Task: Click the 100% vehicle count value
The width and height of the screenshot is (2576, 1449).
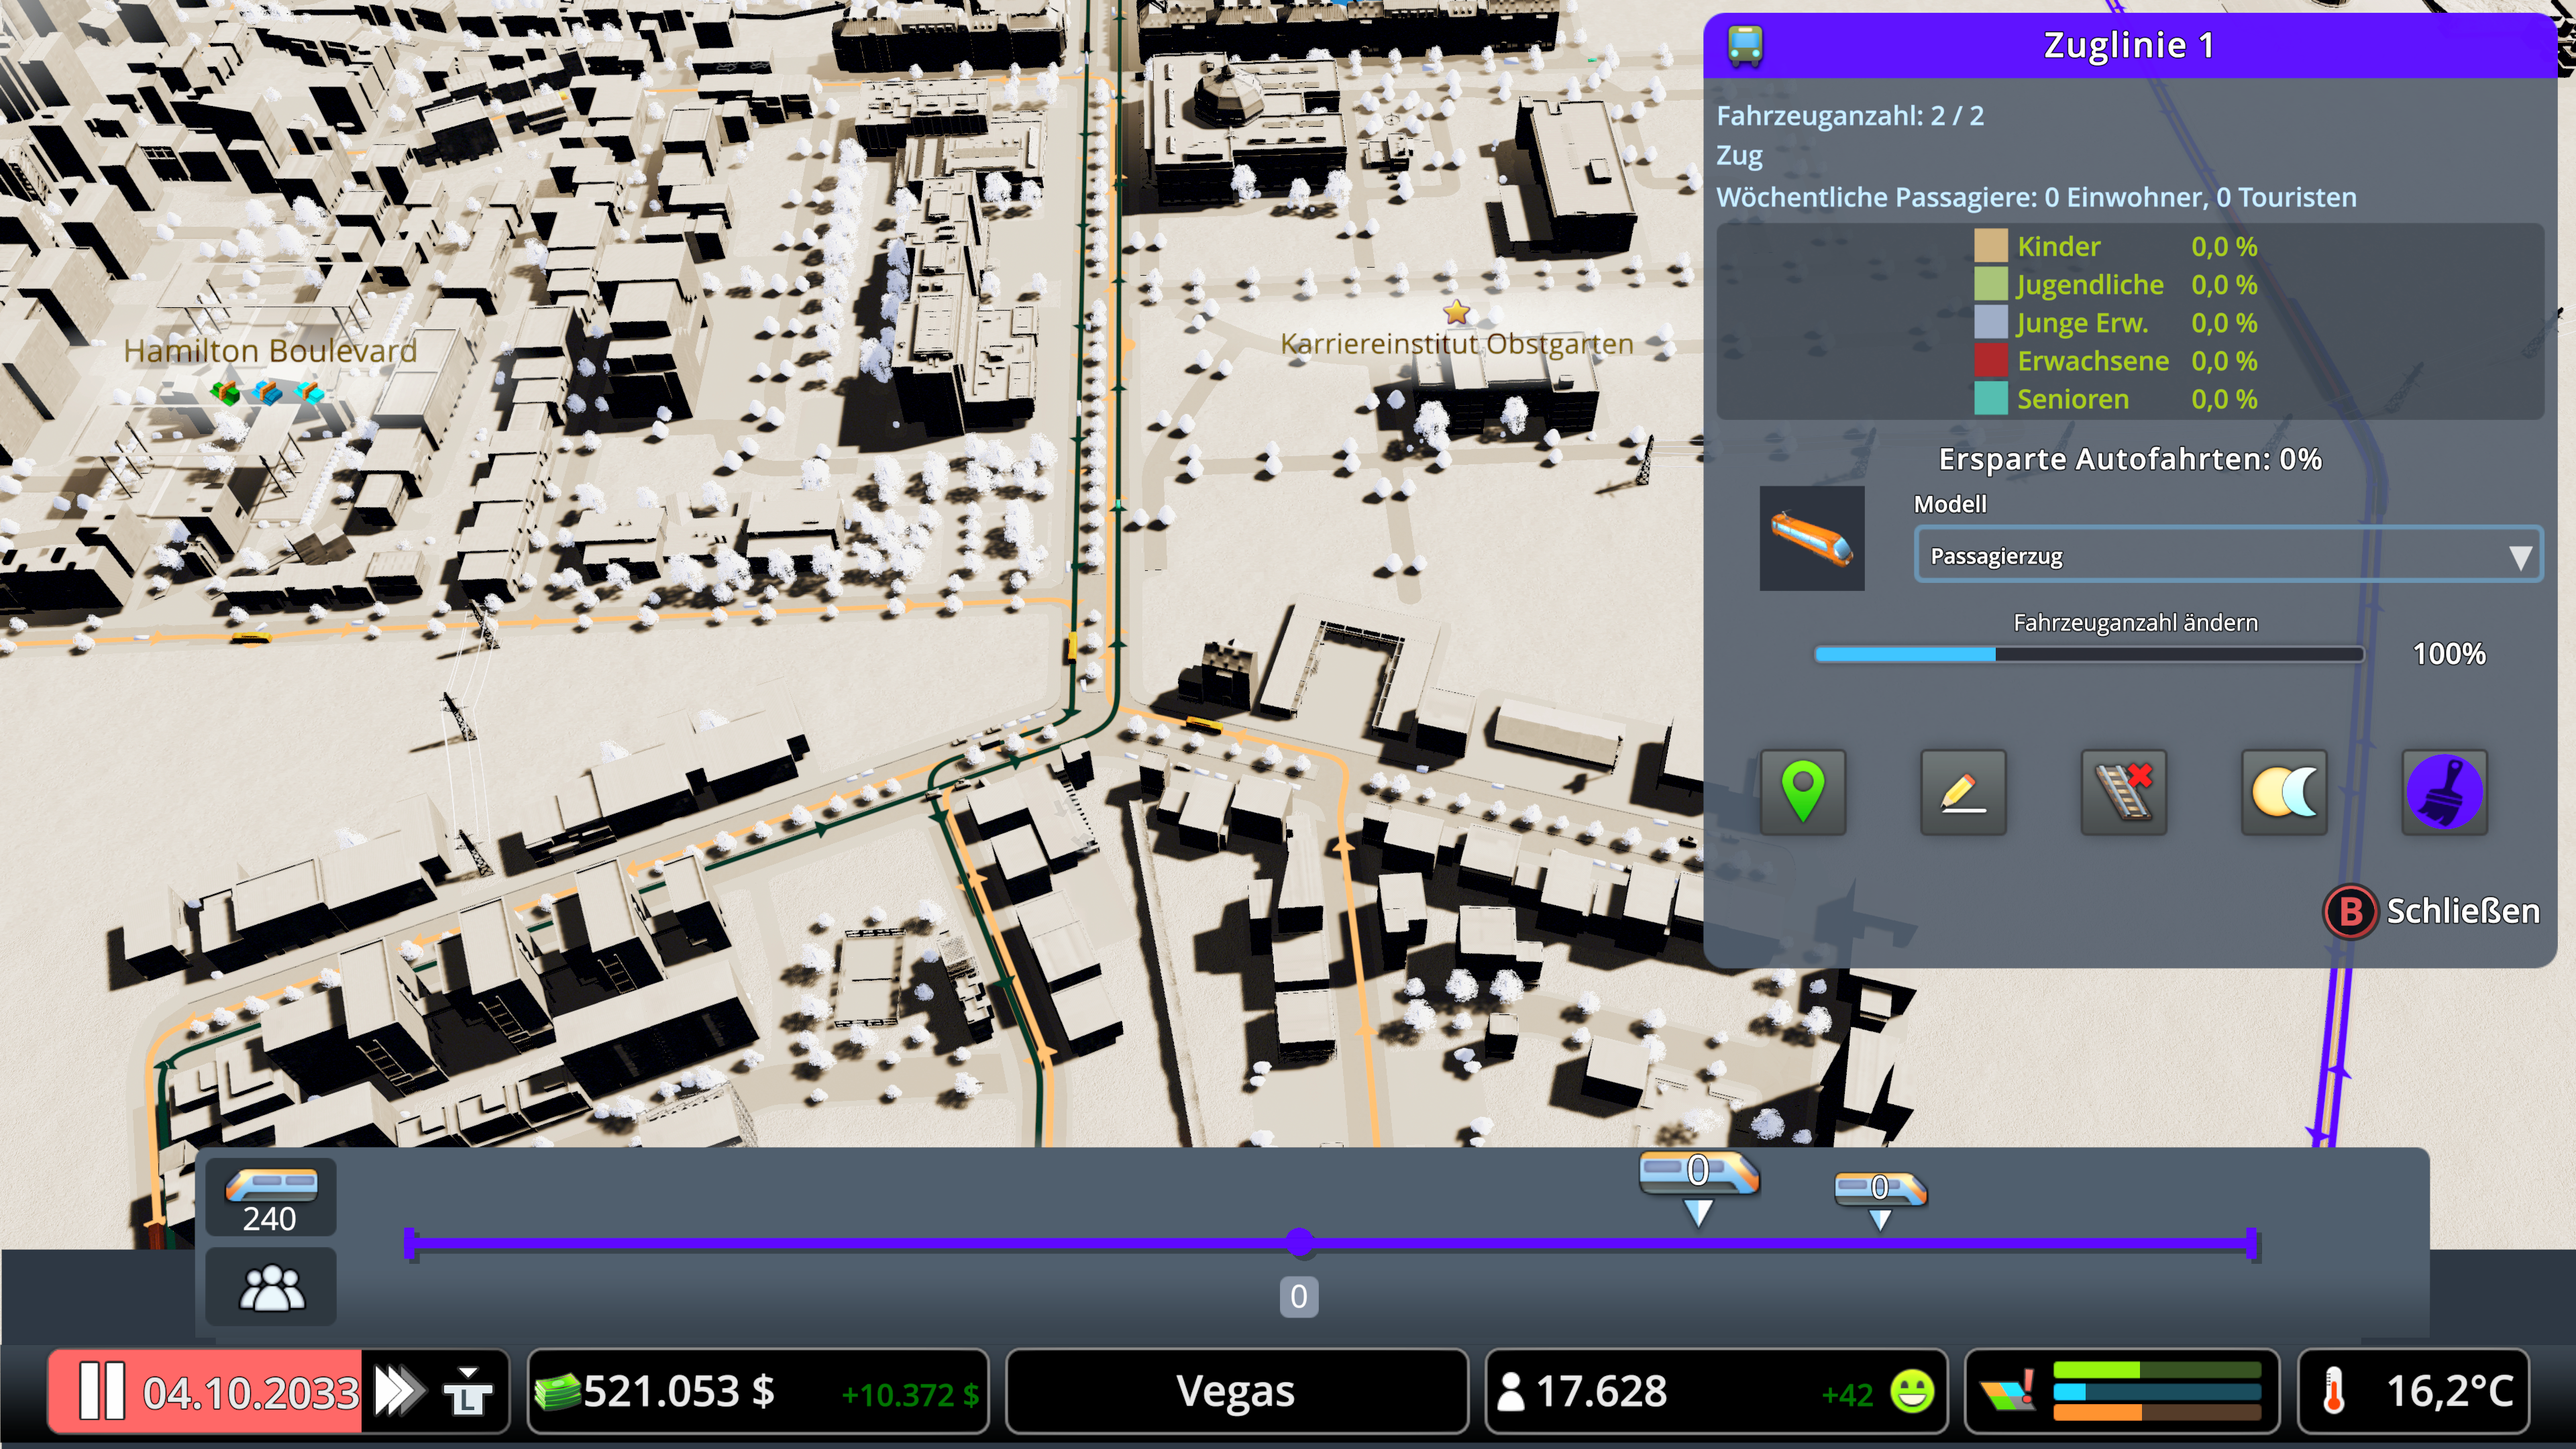Action: pos(2449,654)
